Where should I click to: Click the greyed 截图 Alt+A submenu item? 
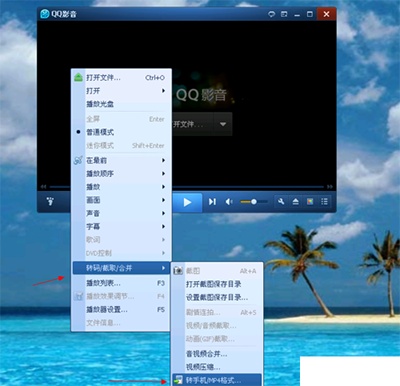coord(217,271)
